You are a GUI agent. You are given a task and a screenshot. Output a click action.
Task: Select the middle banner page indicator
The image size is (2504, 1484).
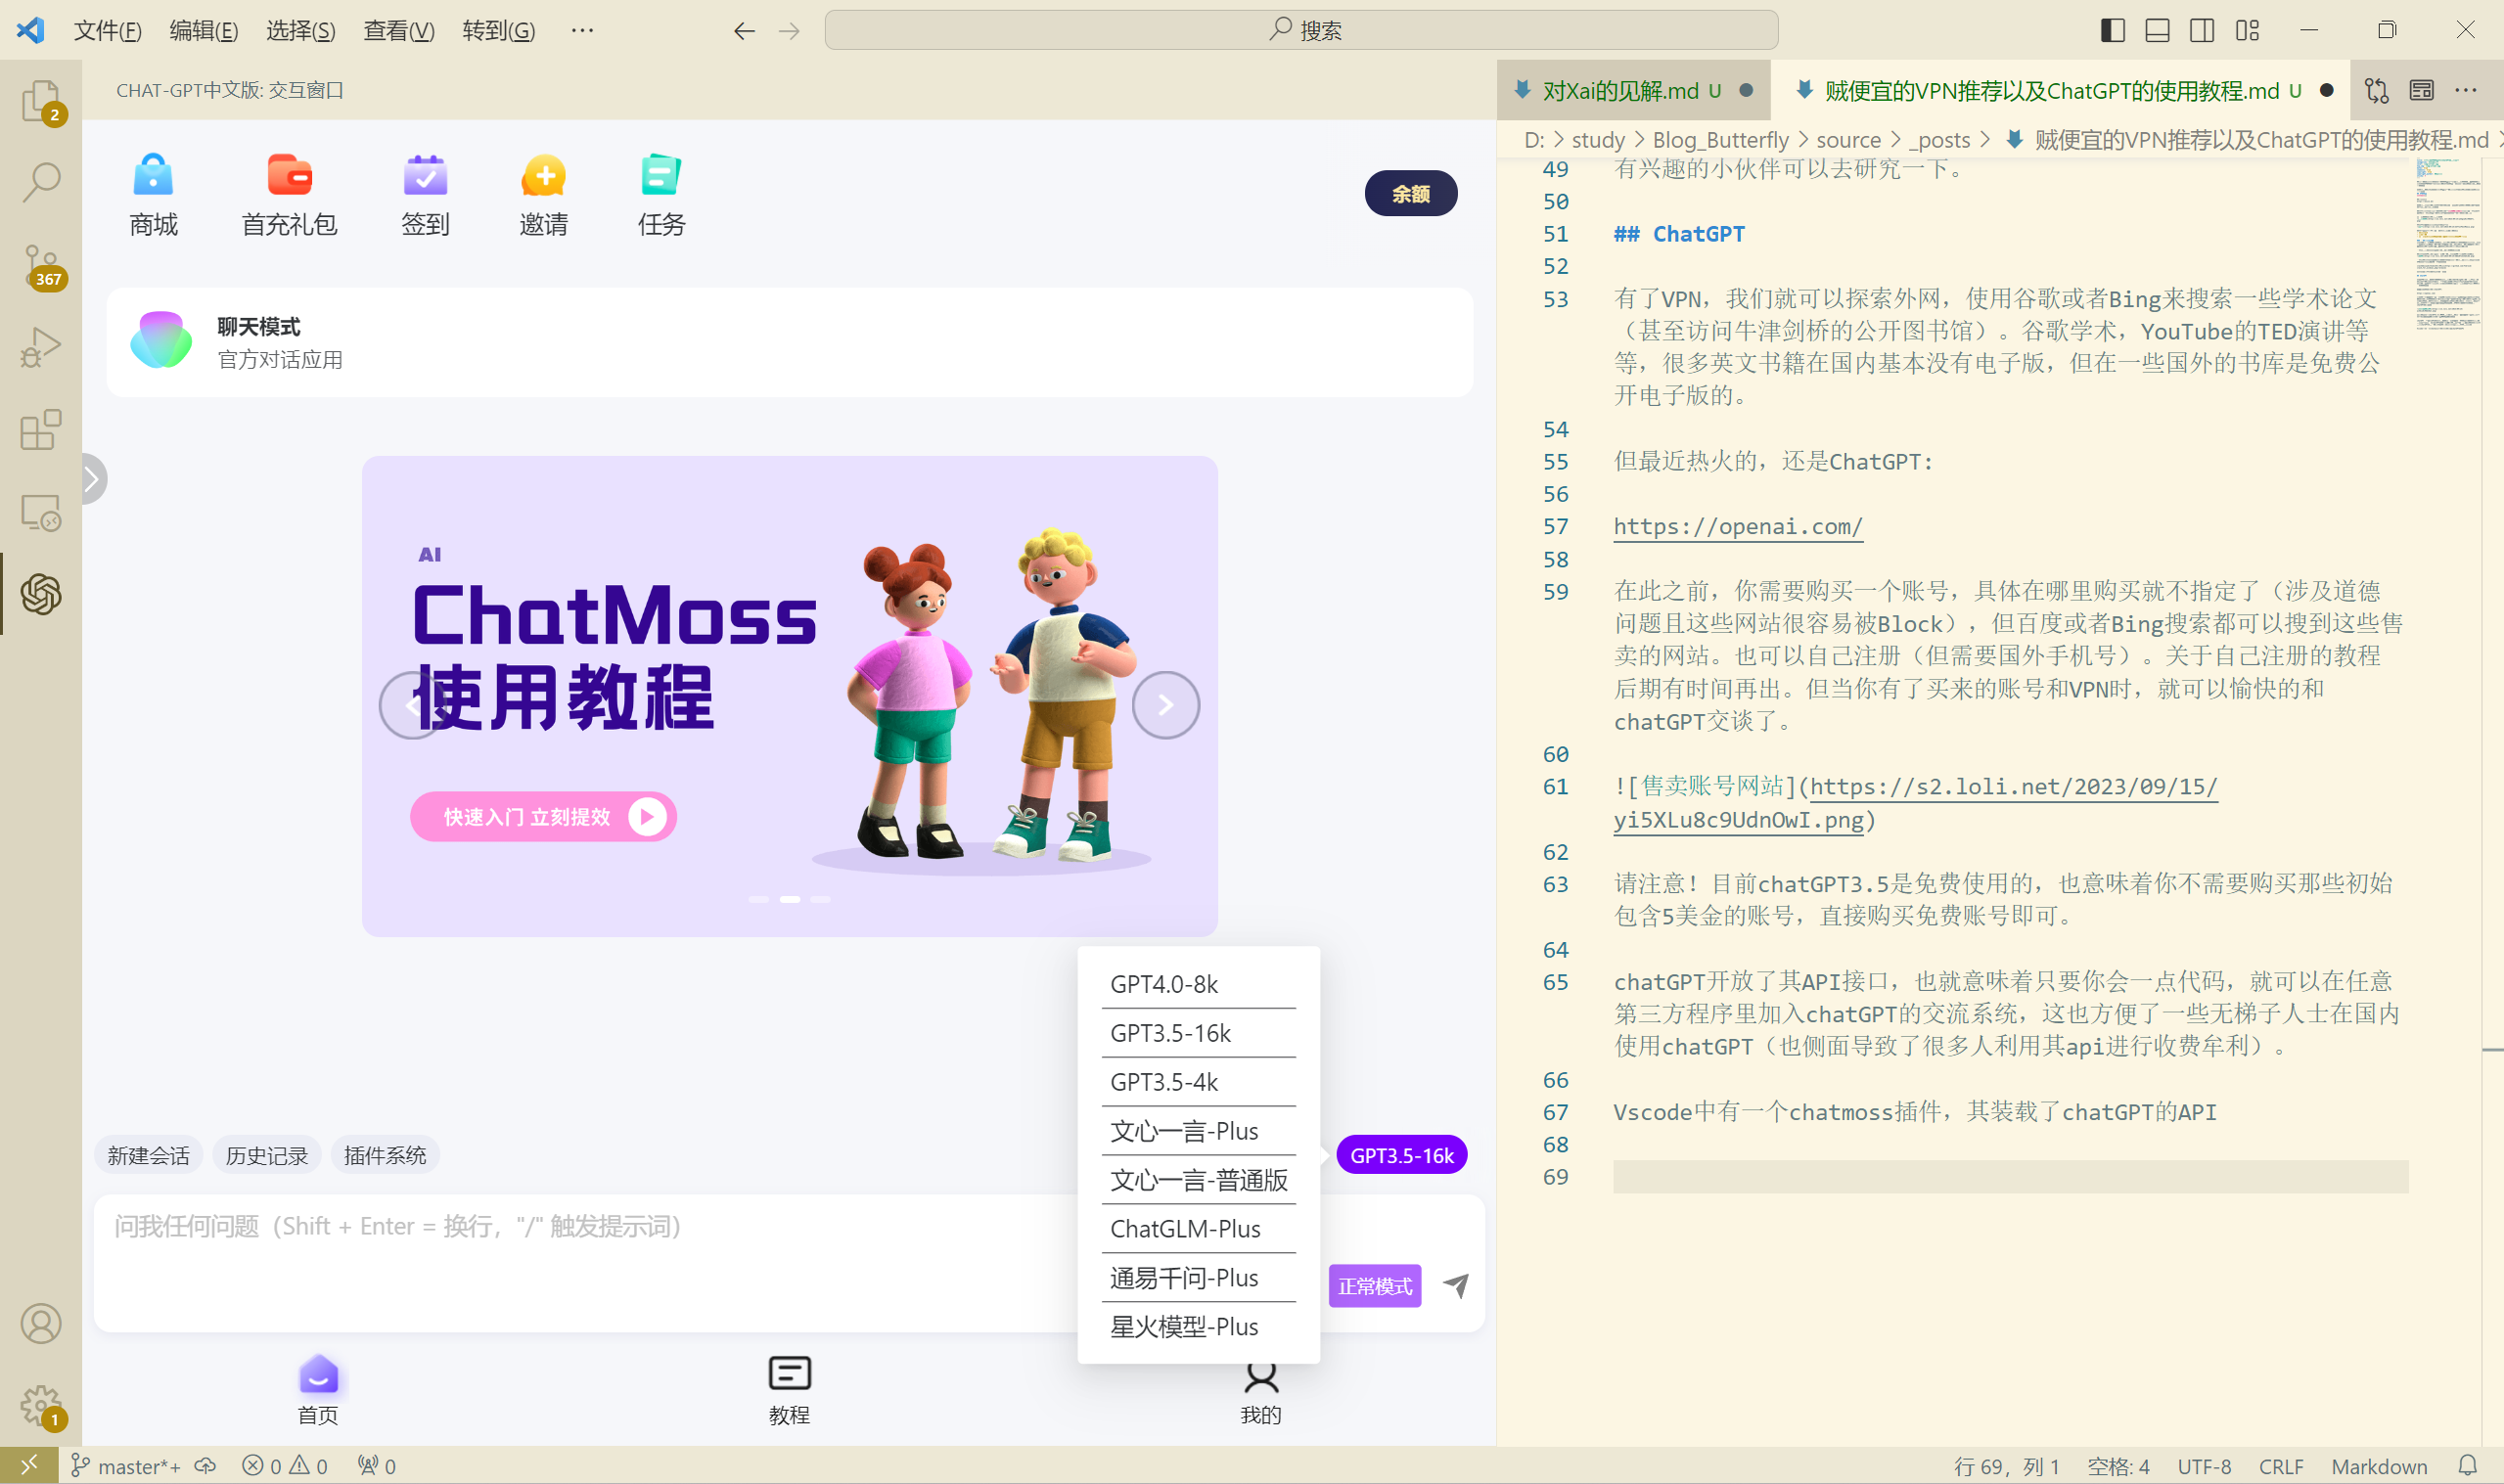pos(789,899)
